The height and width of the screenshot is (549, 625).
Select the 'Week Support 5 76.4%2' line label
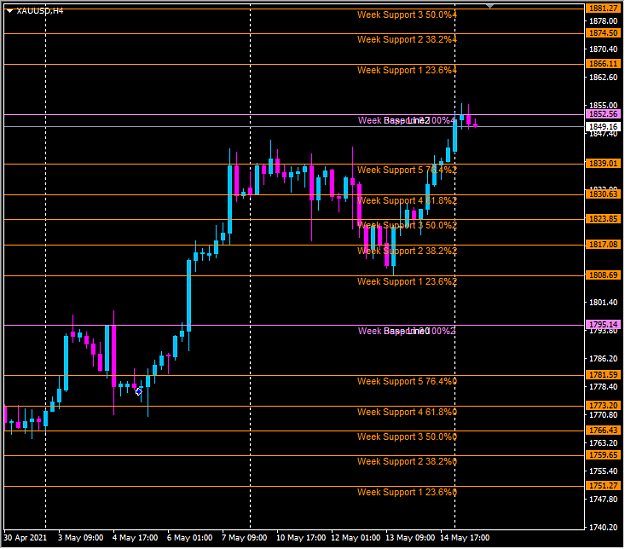[x=407, y=170]
